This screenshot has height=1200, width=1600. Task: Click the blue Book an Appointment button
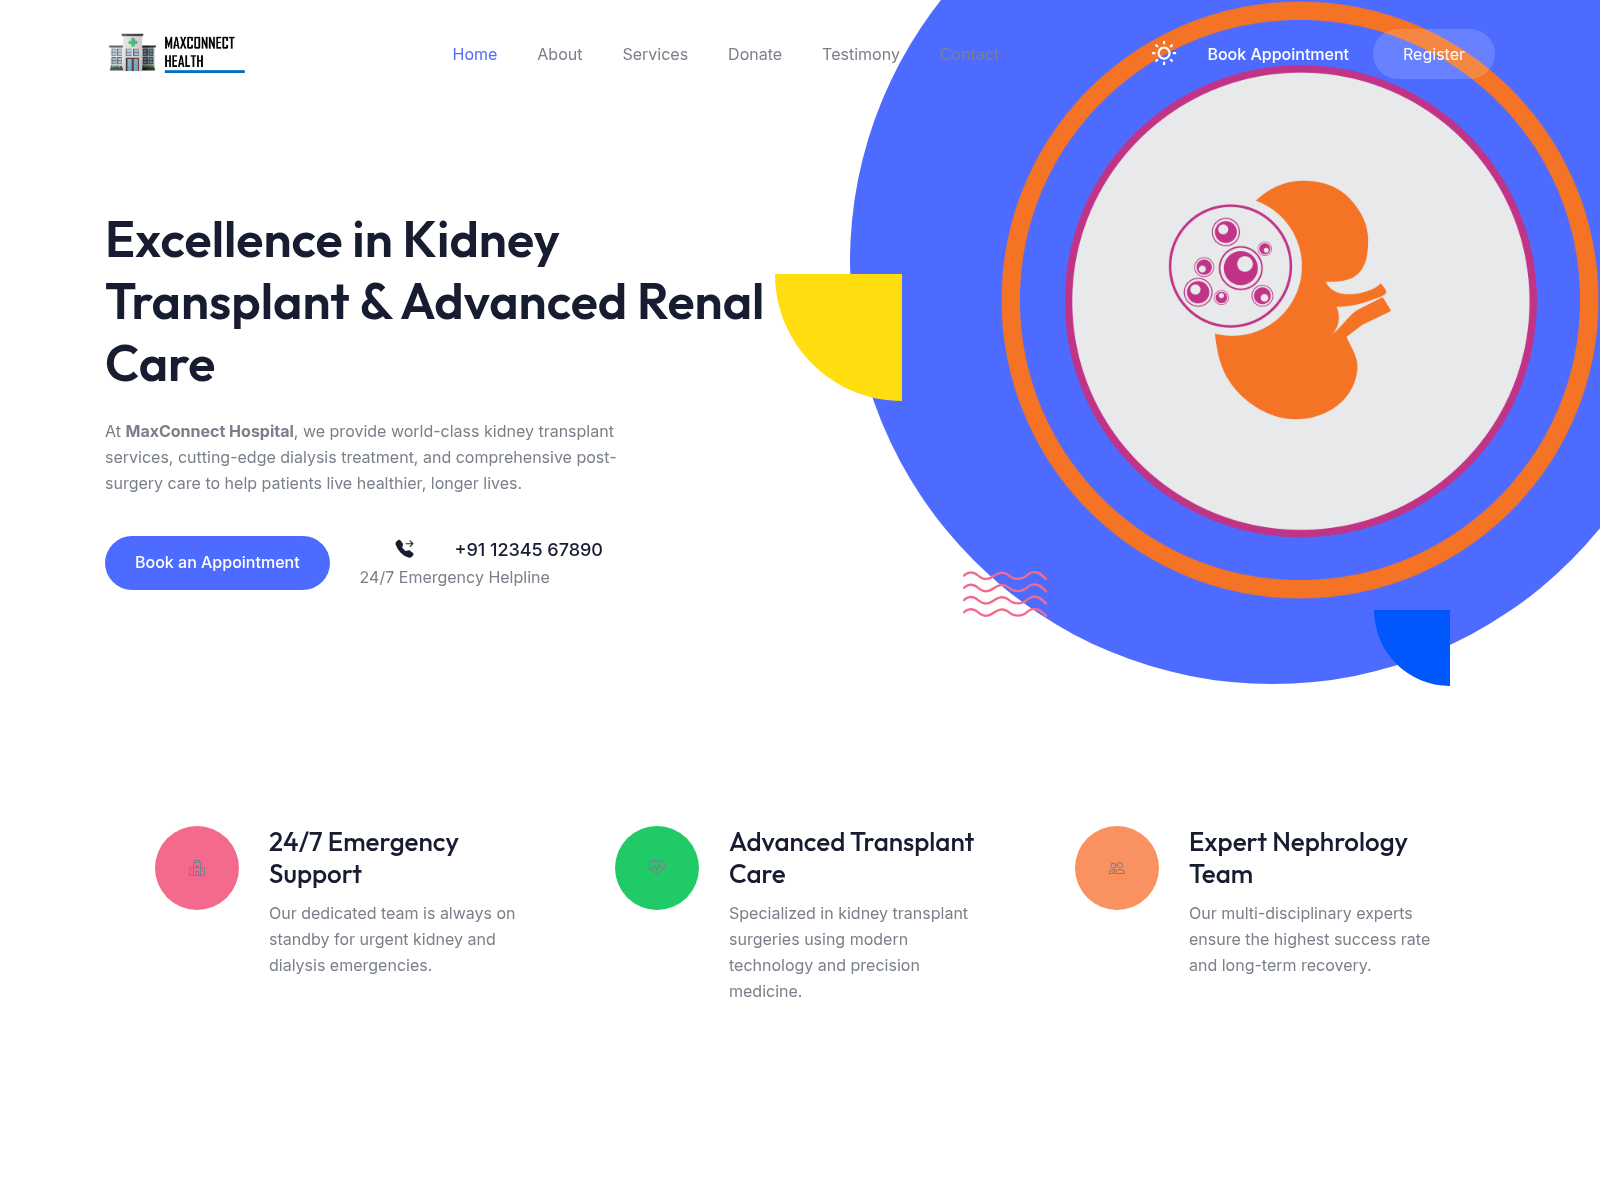click(x=217, y=563)
